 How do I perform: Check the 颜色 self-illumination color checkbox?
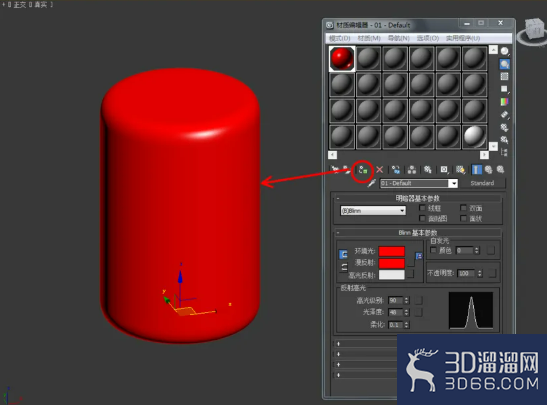[434, 250]
